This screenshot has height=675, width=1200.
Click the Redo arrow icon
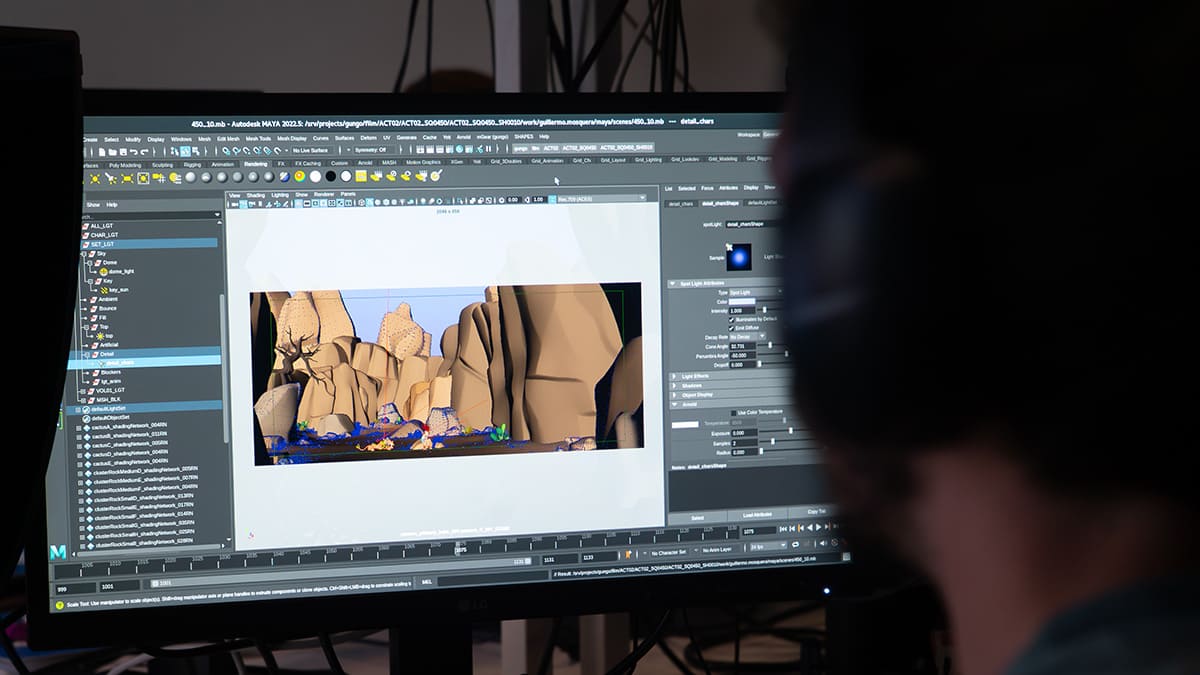144,151
